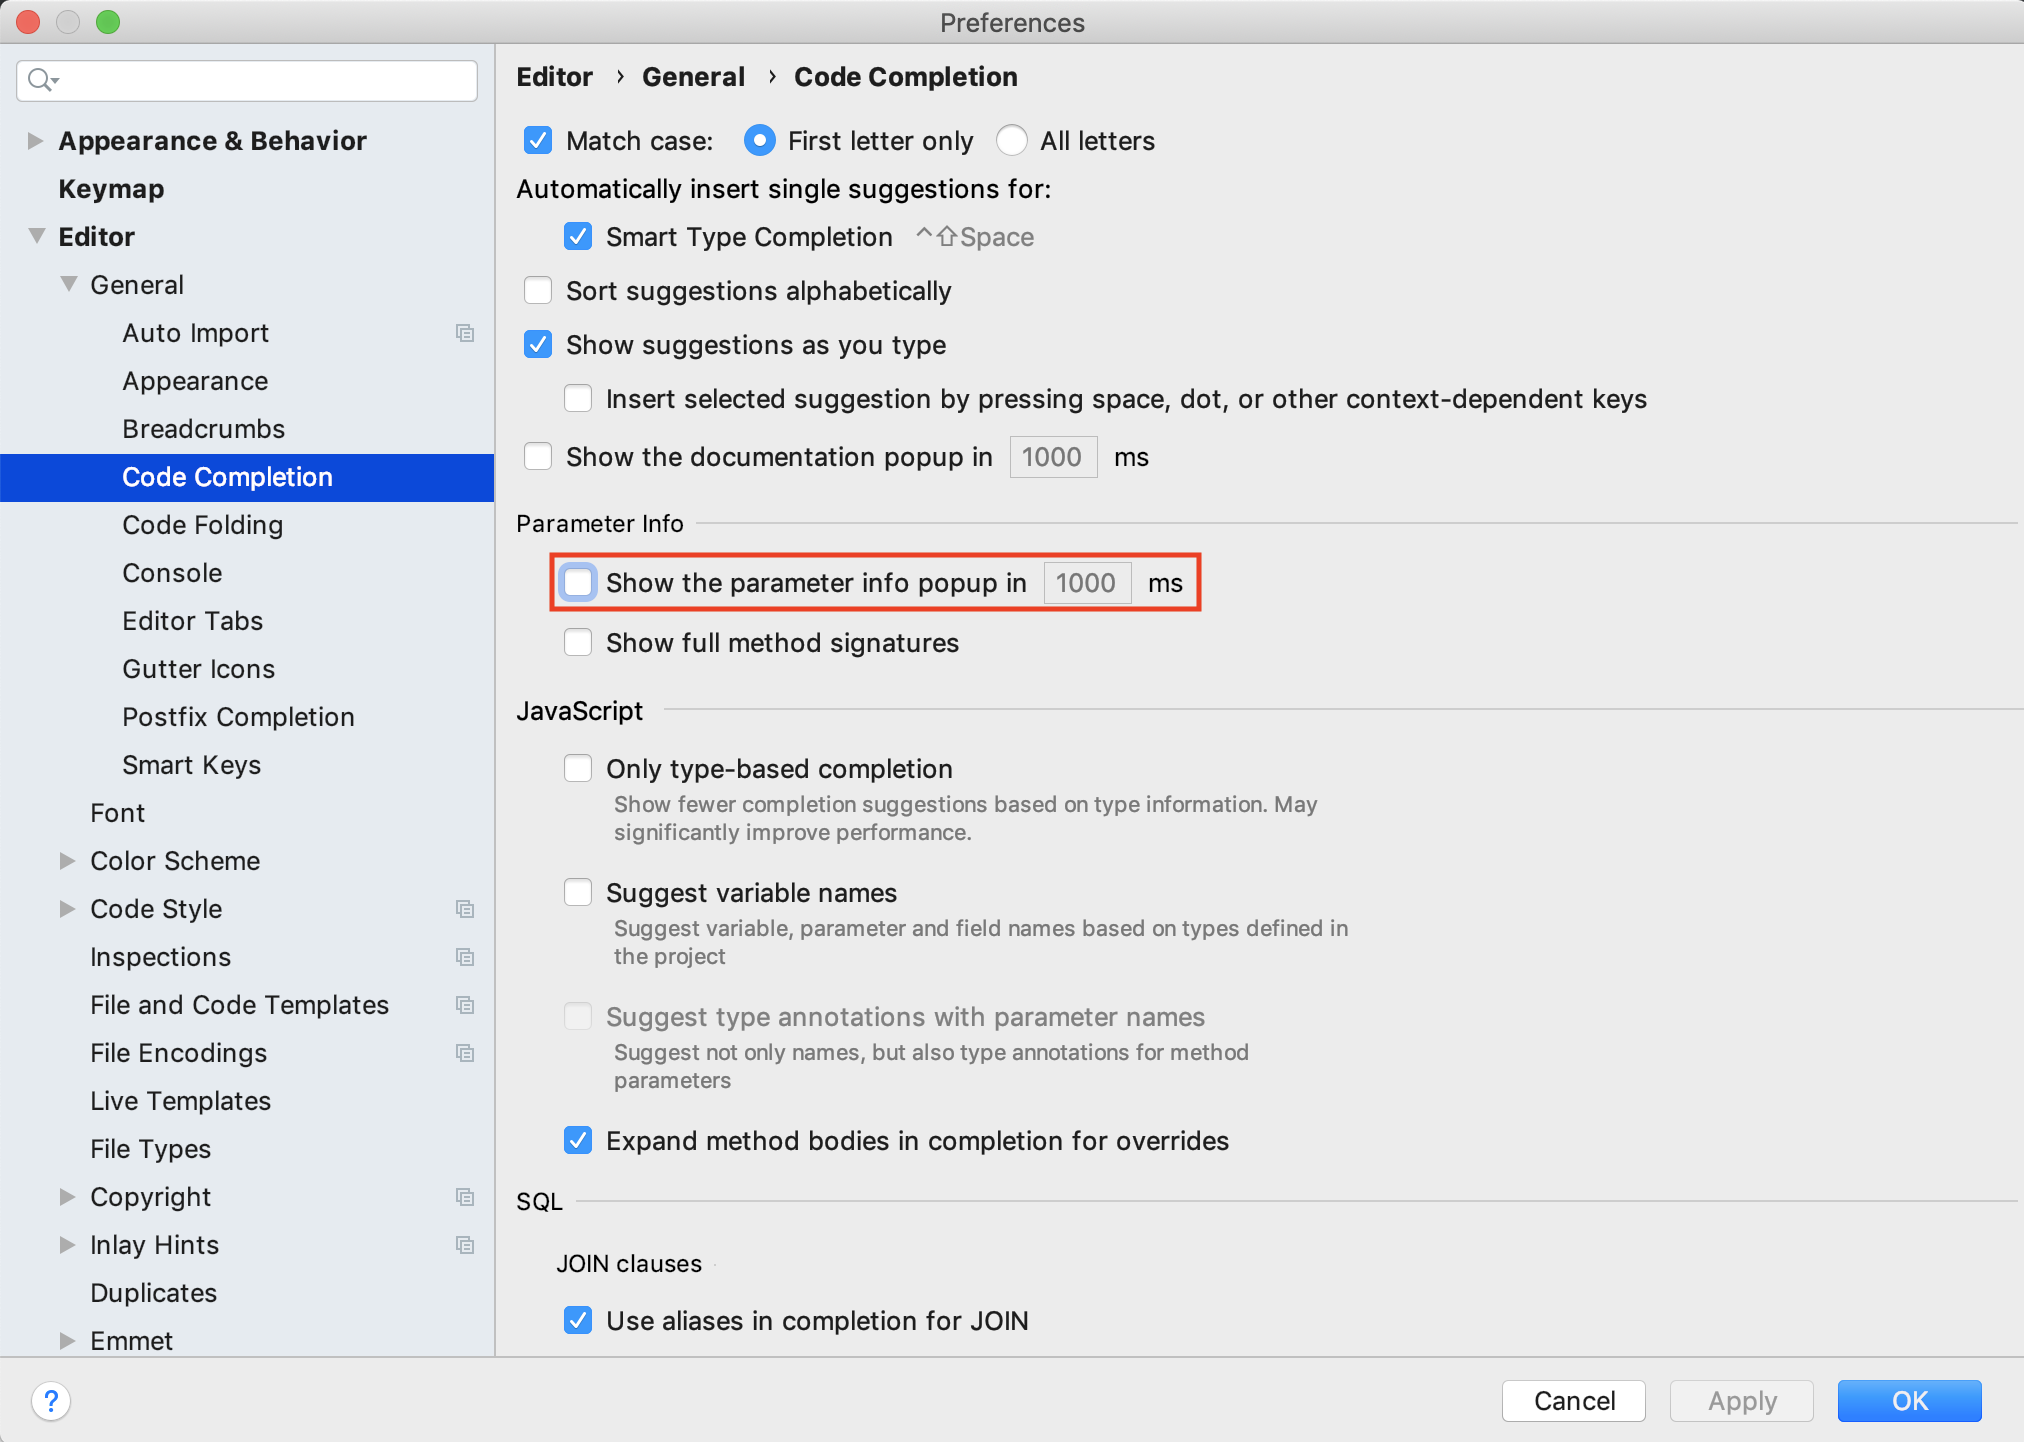
Task: Click project-level icon beside File Encodings
Action: click(465, 1053)
